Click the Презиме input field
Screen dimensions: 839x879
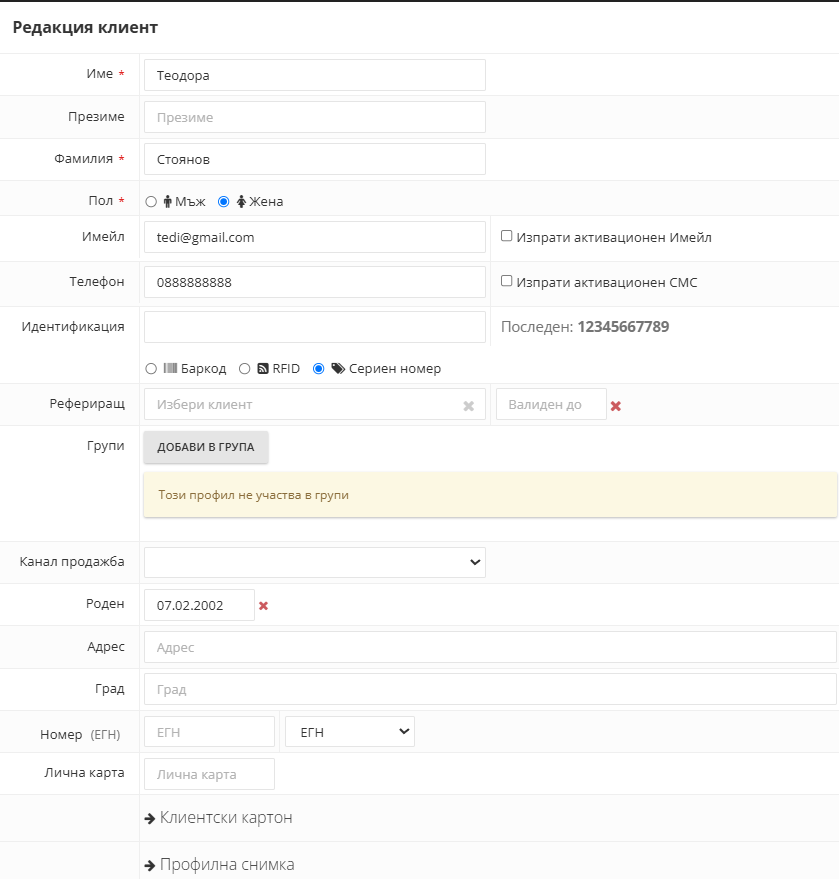click(x=315, y=117)
